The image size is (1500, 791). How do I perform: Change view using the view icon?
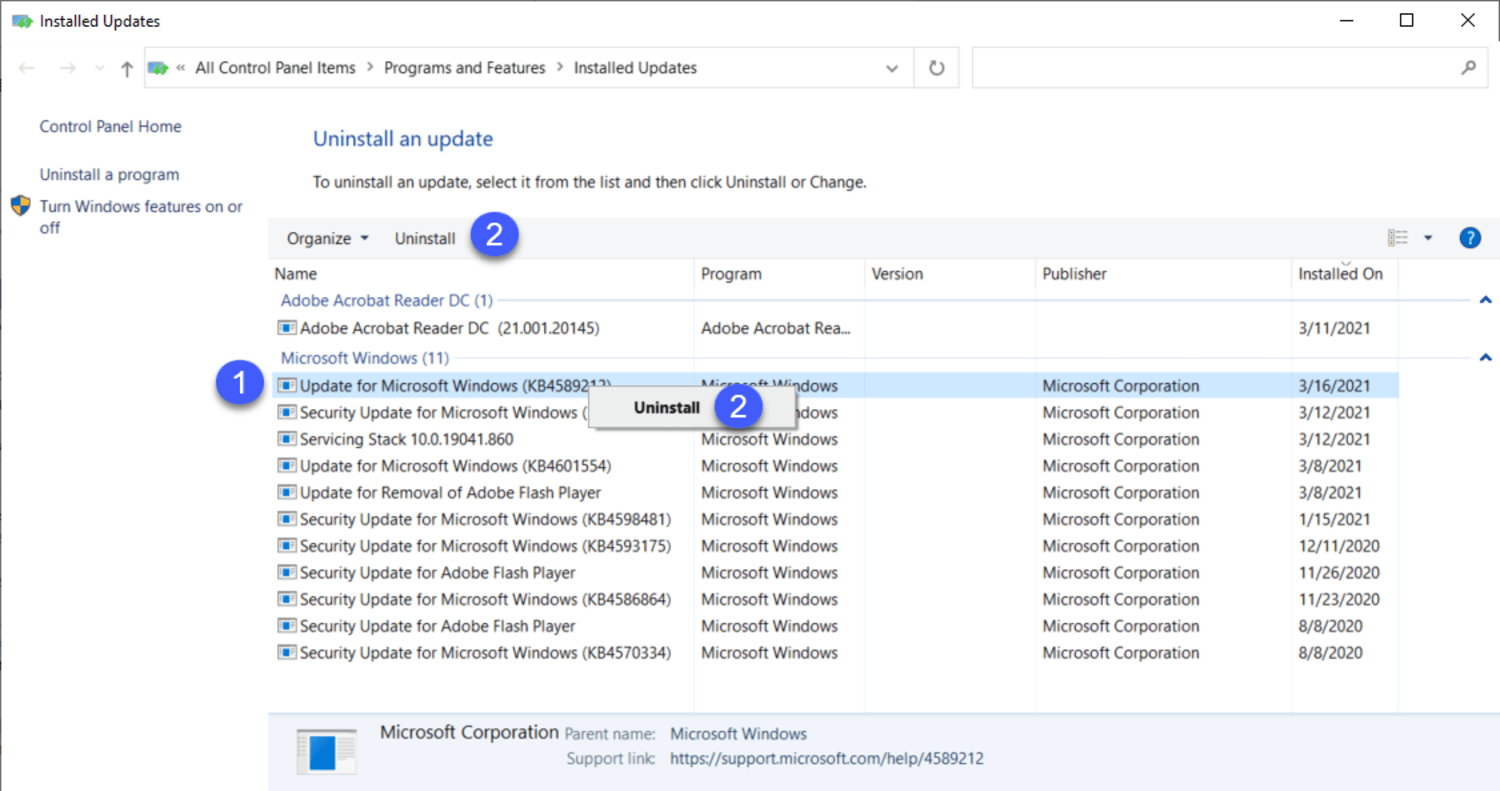(1397, 238)
